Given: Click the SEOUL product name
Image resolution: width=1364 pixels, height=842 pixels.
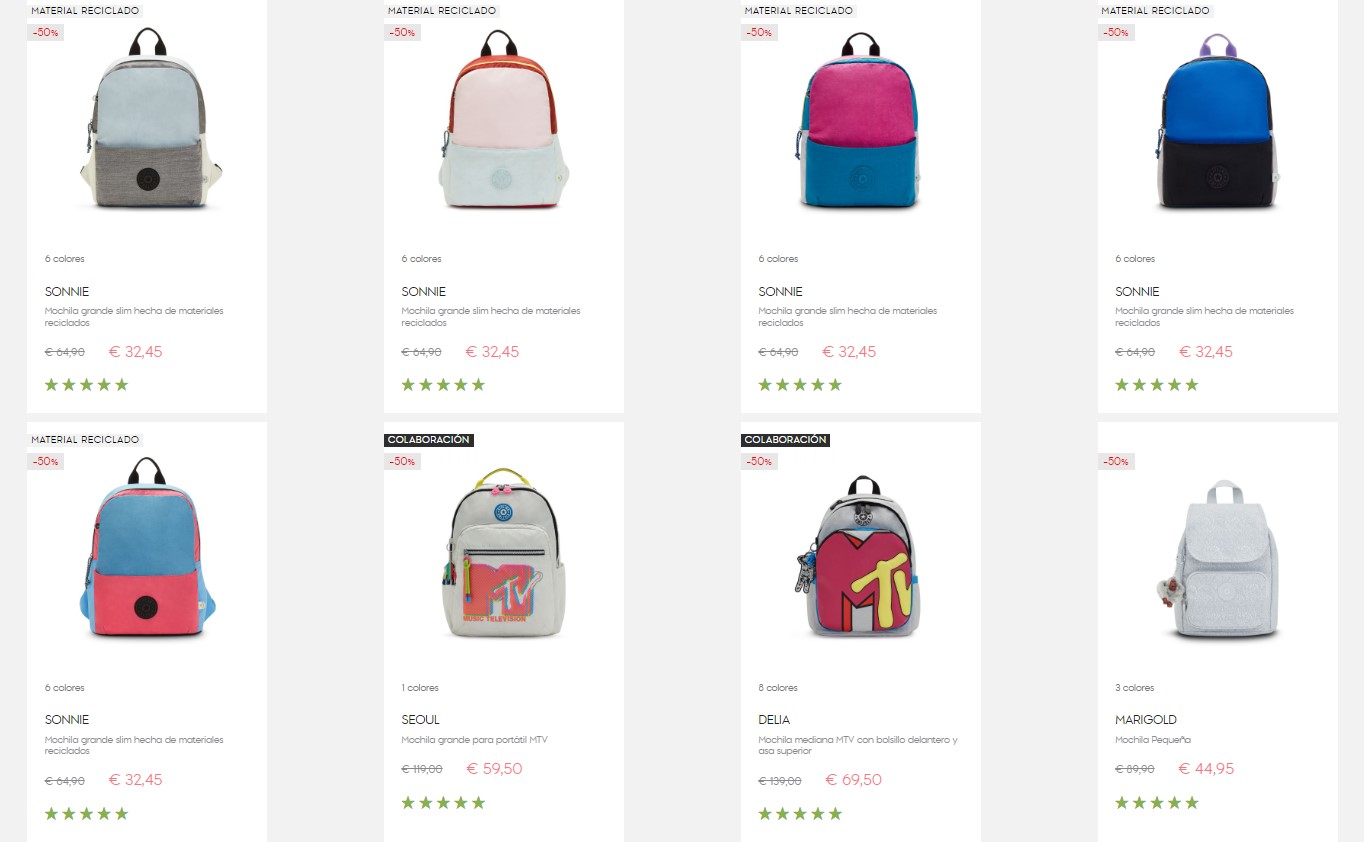Looking at the screenshot, I should pyautogui.click(x=420, y=720).
